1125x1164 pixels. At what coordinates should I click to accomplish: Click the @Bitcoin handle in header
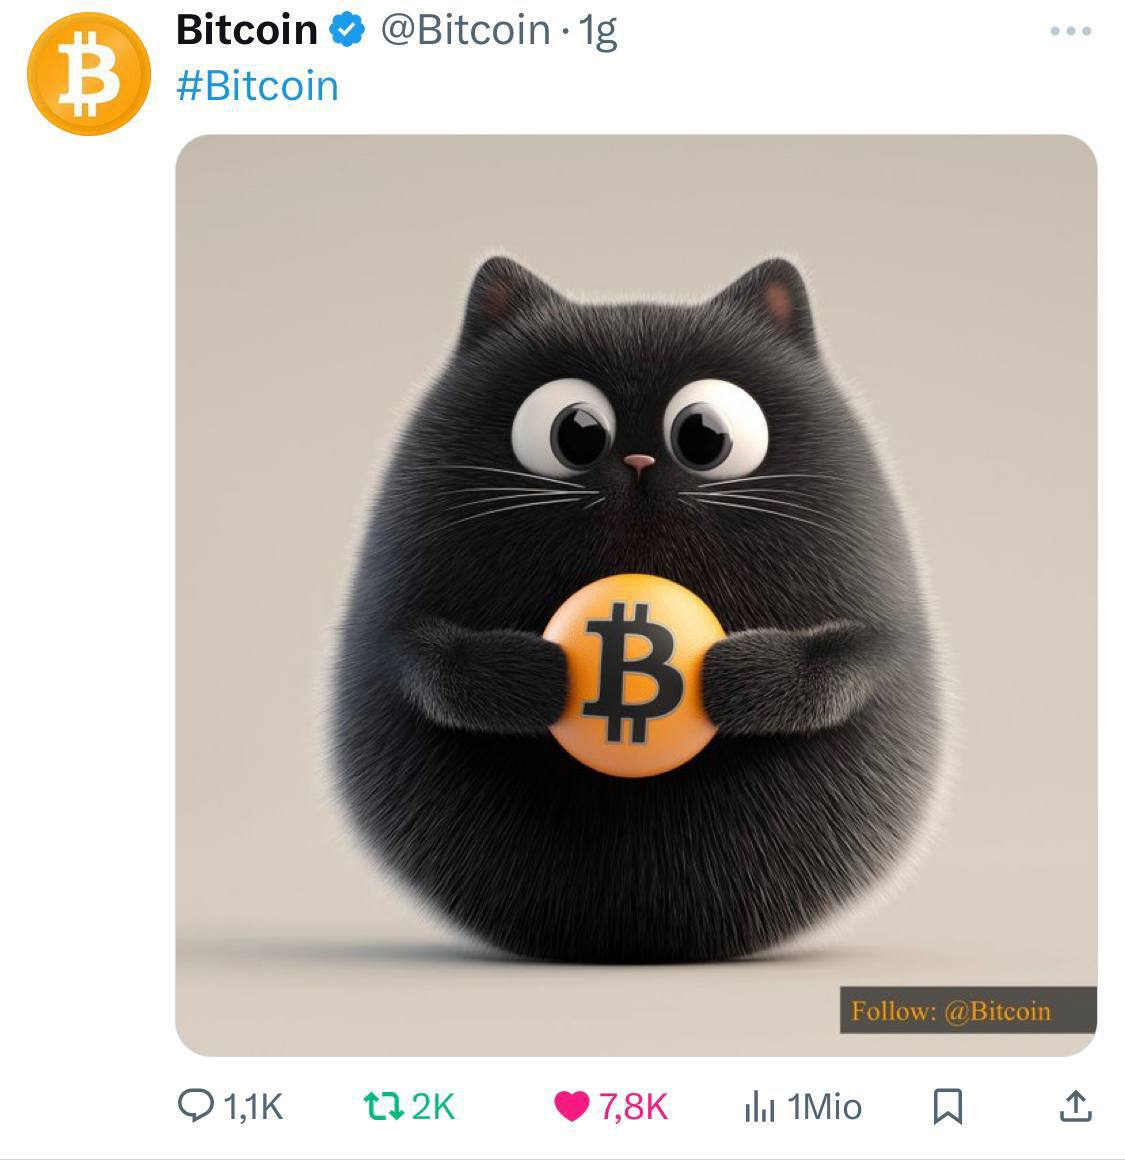pyautogui.click(x=466, y=30)
